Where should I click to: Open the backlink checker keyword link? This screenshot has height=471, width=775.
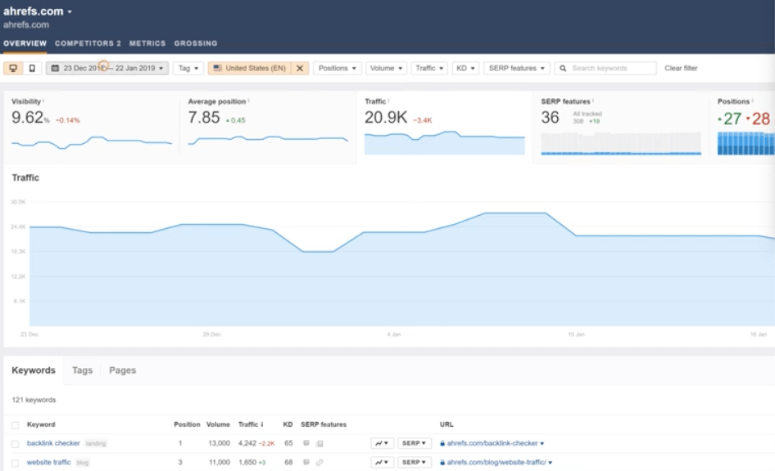[x=53, y=443]
